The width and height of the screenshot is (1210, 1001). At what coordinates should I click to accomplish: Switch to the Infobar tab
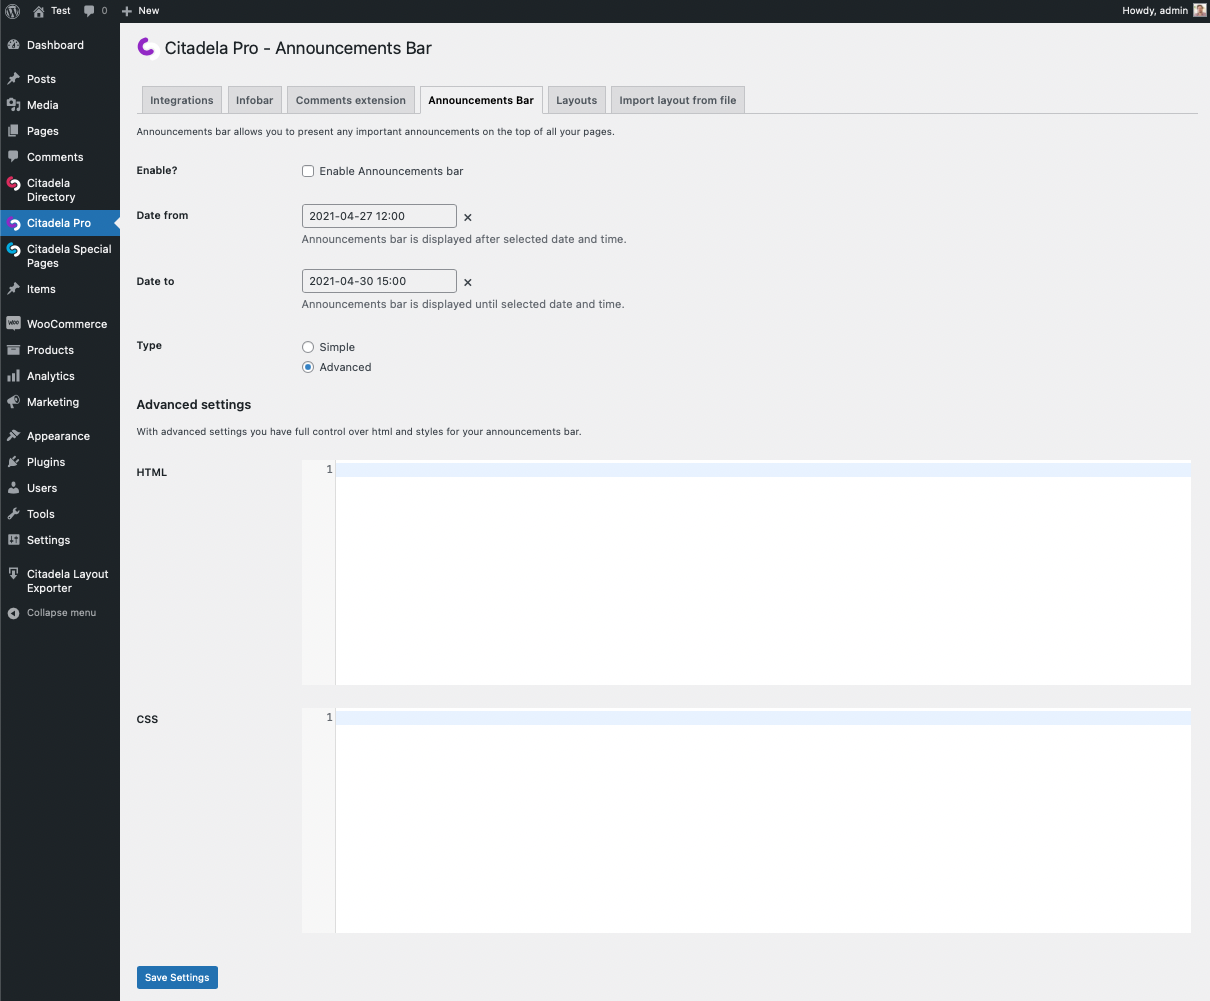tap(254, 100)
